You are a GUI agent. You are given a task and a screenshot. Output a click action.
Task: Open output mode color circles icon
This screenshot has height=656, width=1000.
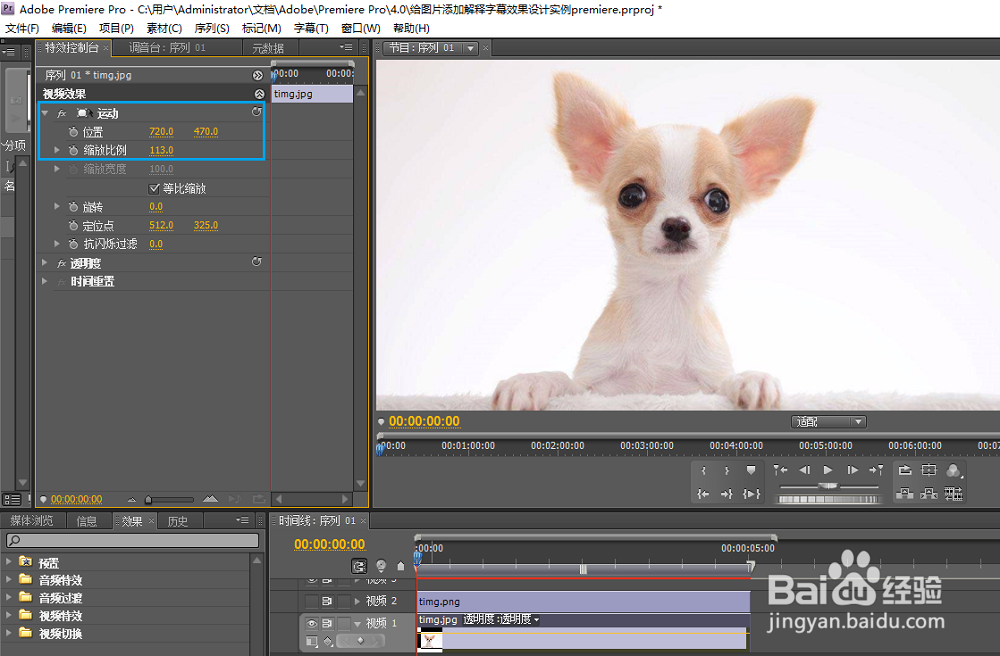coord(953,470)
